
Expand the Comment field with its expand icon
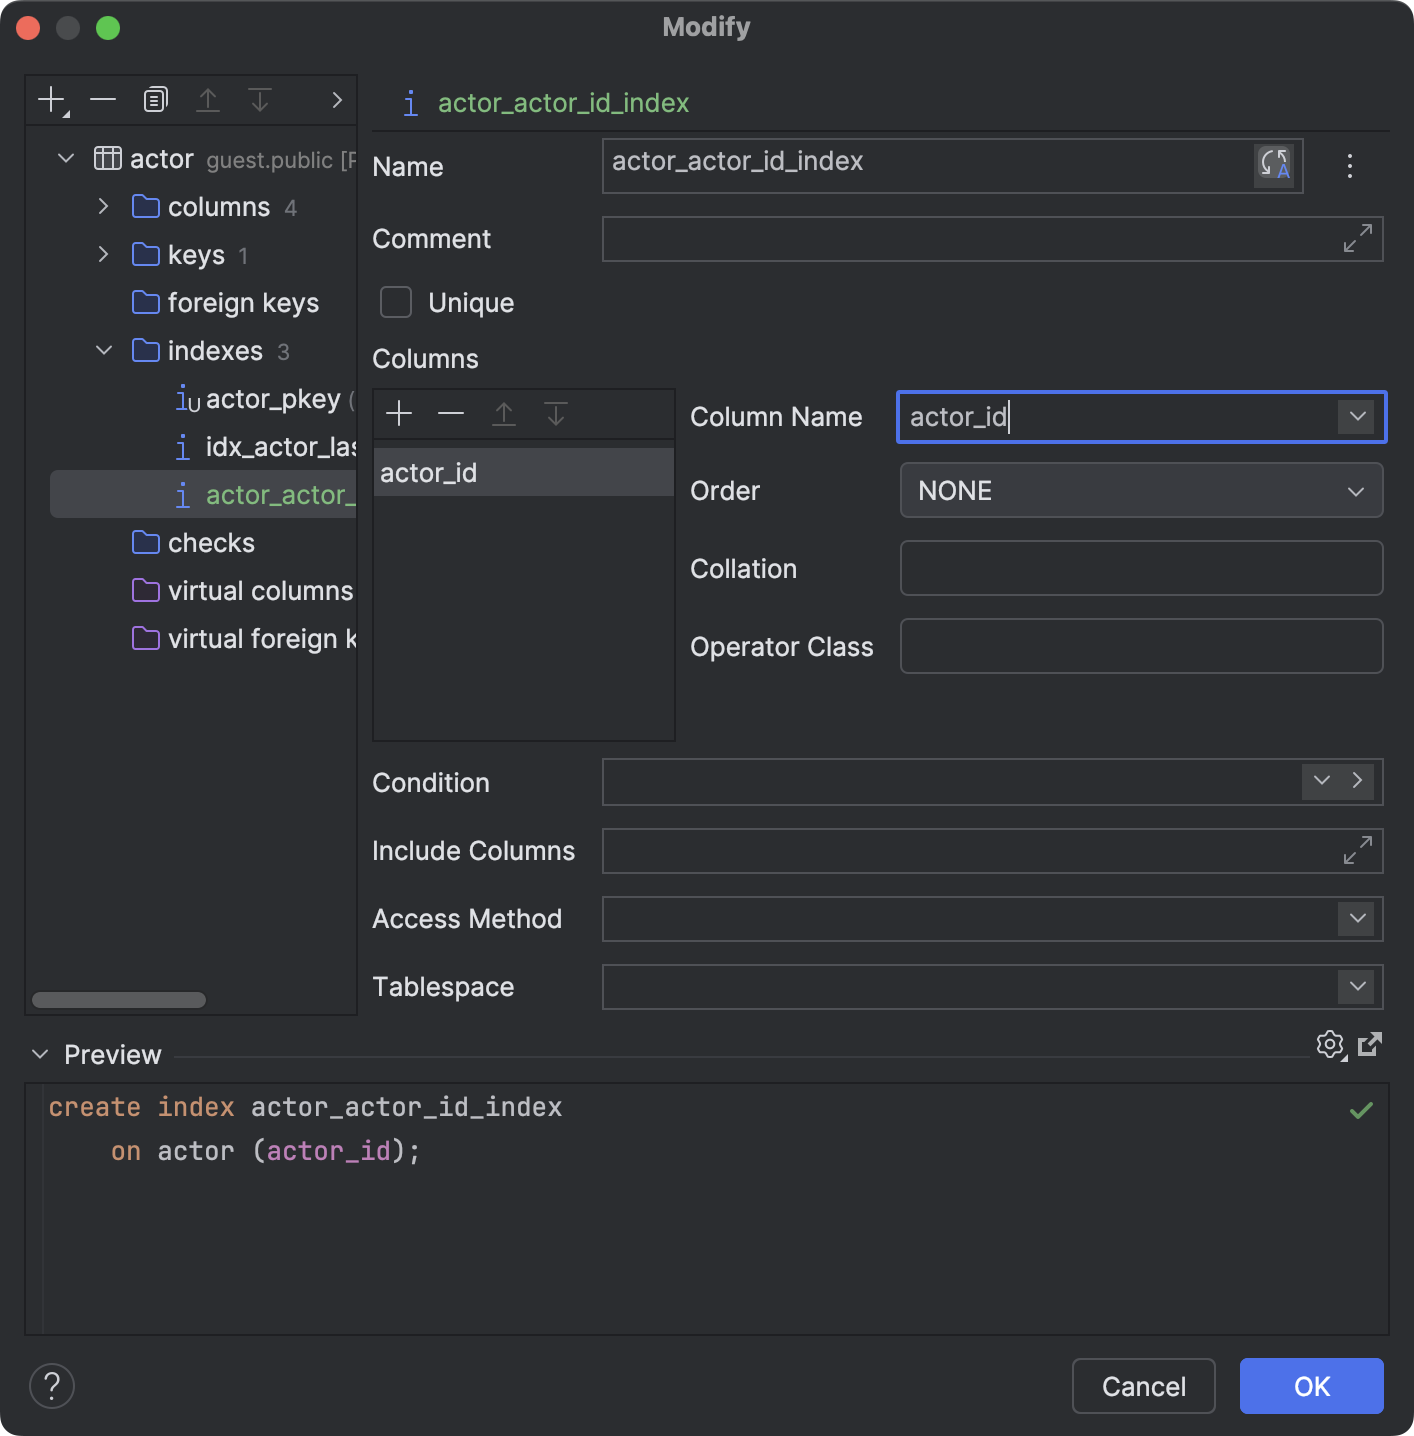[1356, 239]
